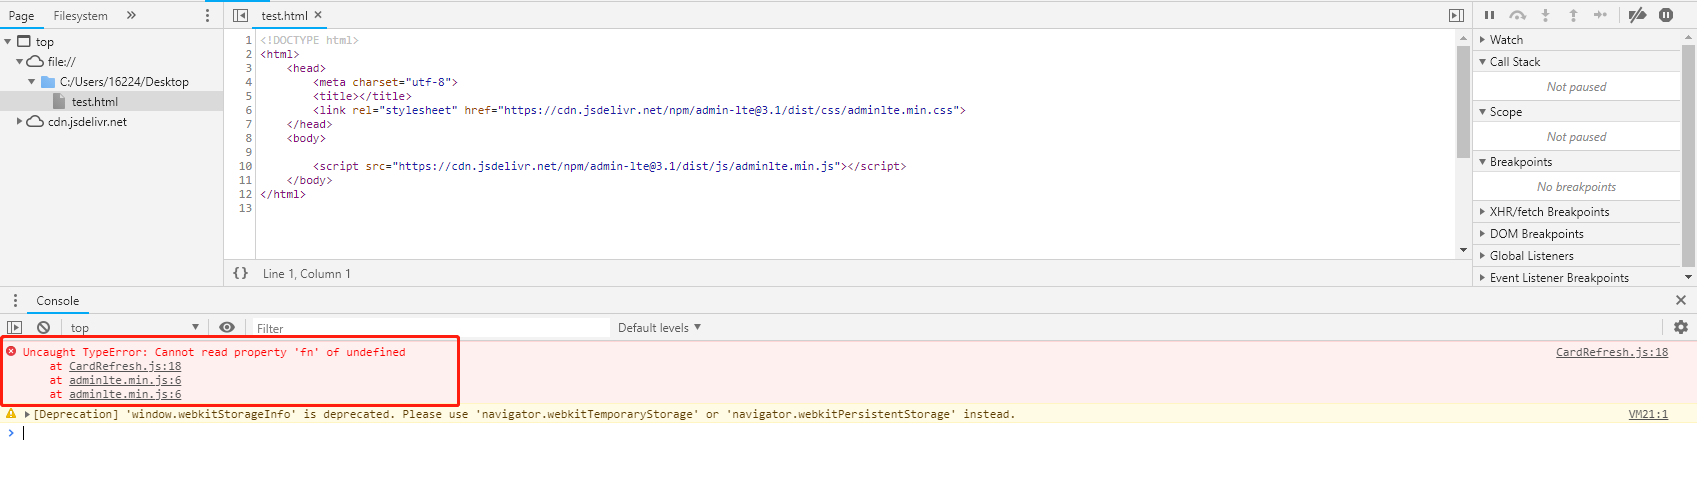This screenshot has height=484, width=1697.
Task: Open second adminlte.min.js:6 stack link
Action: [x=125, y=395]
